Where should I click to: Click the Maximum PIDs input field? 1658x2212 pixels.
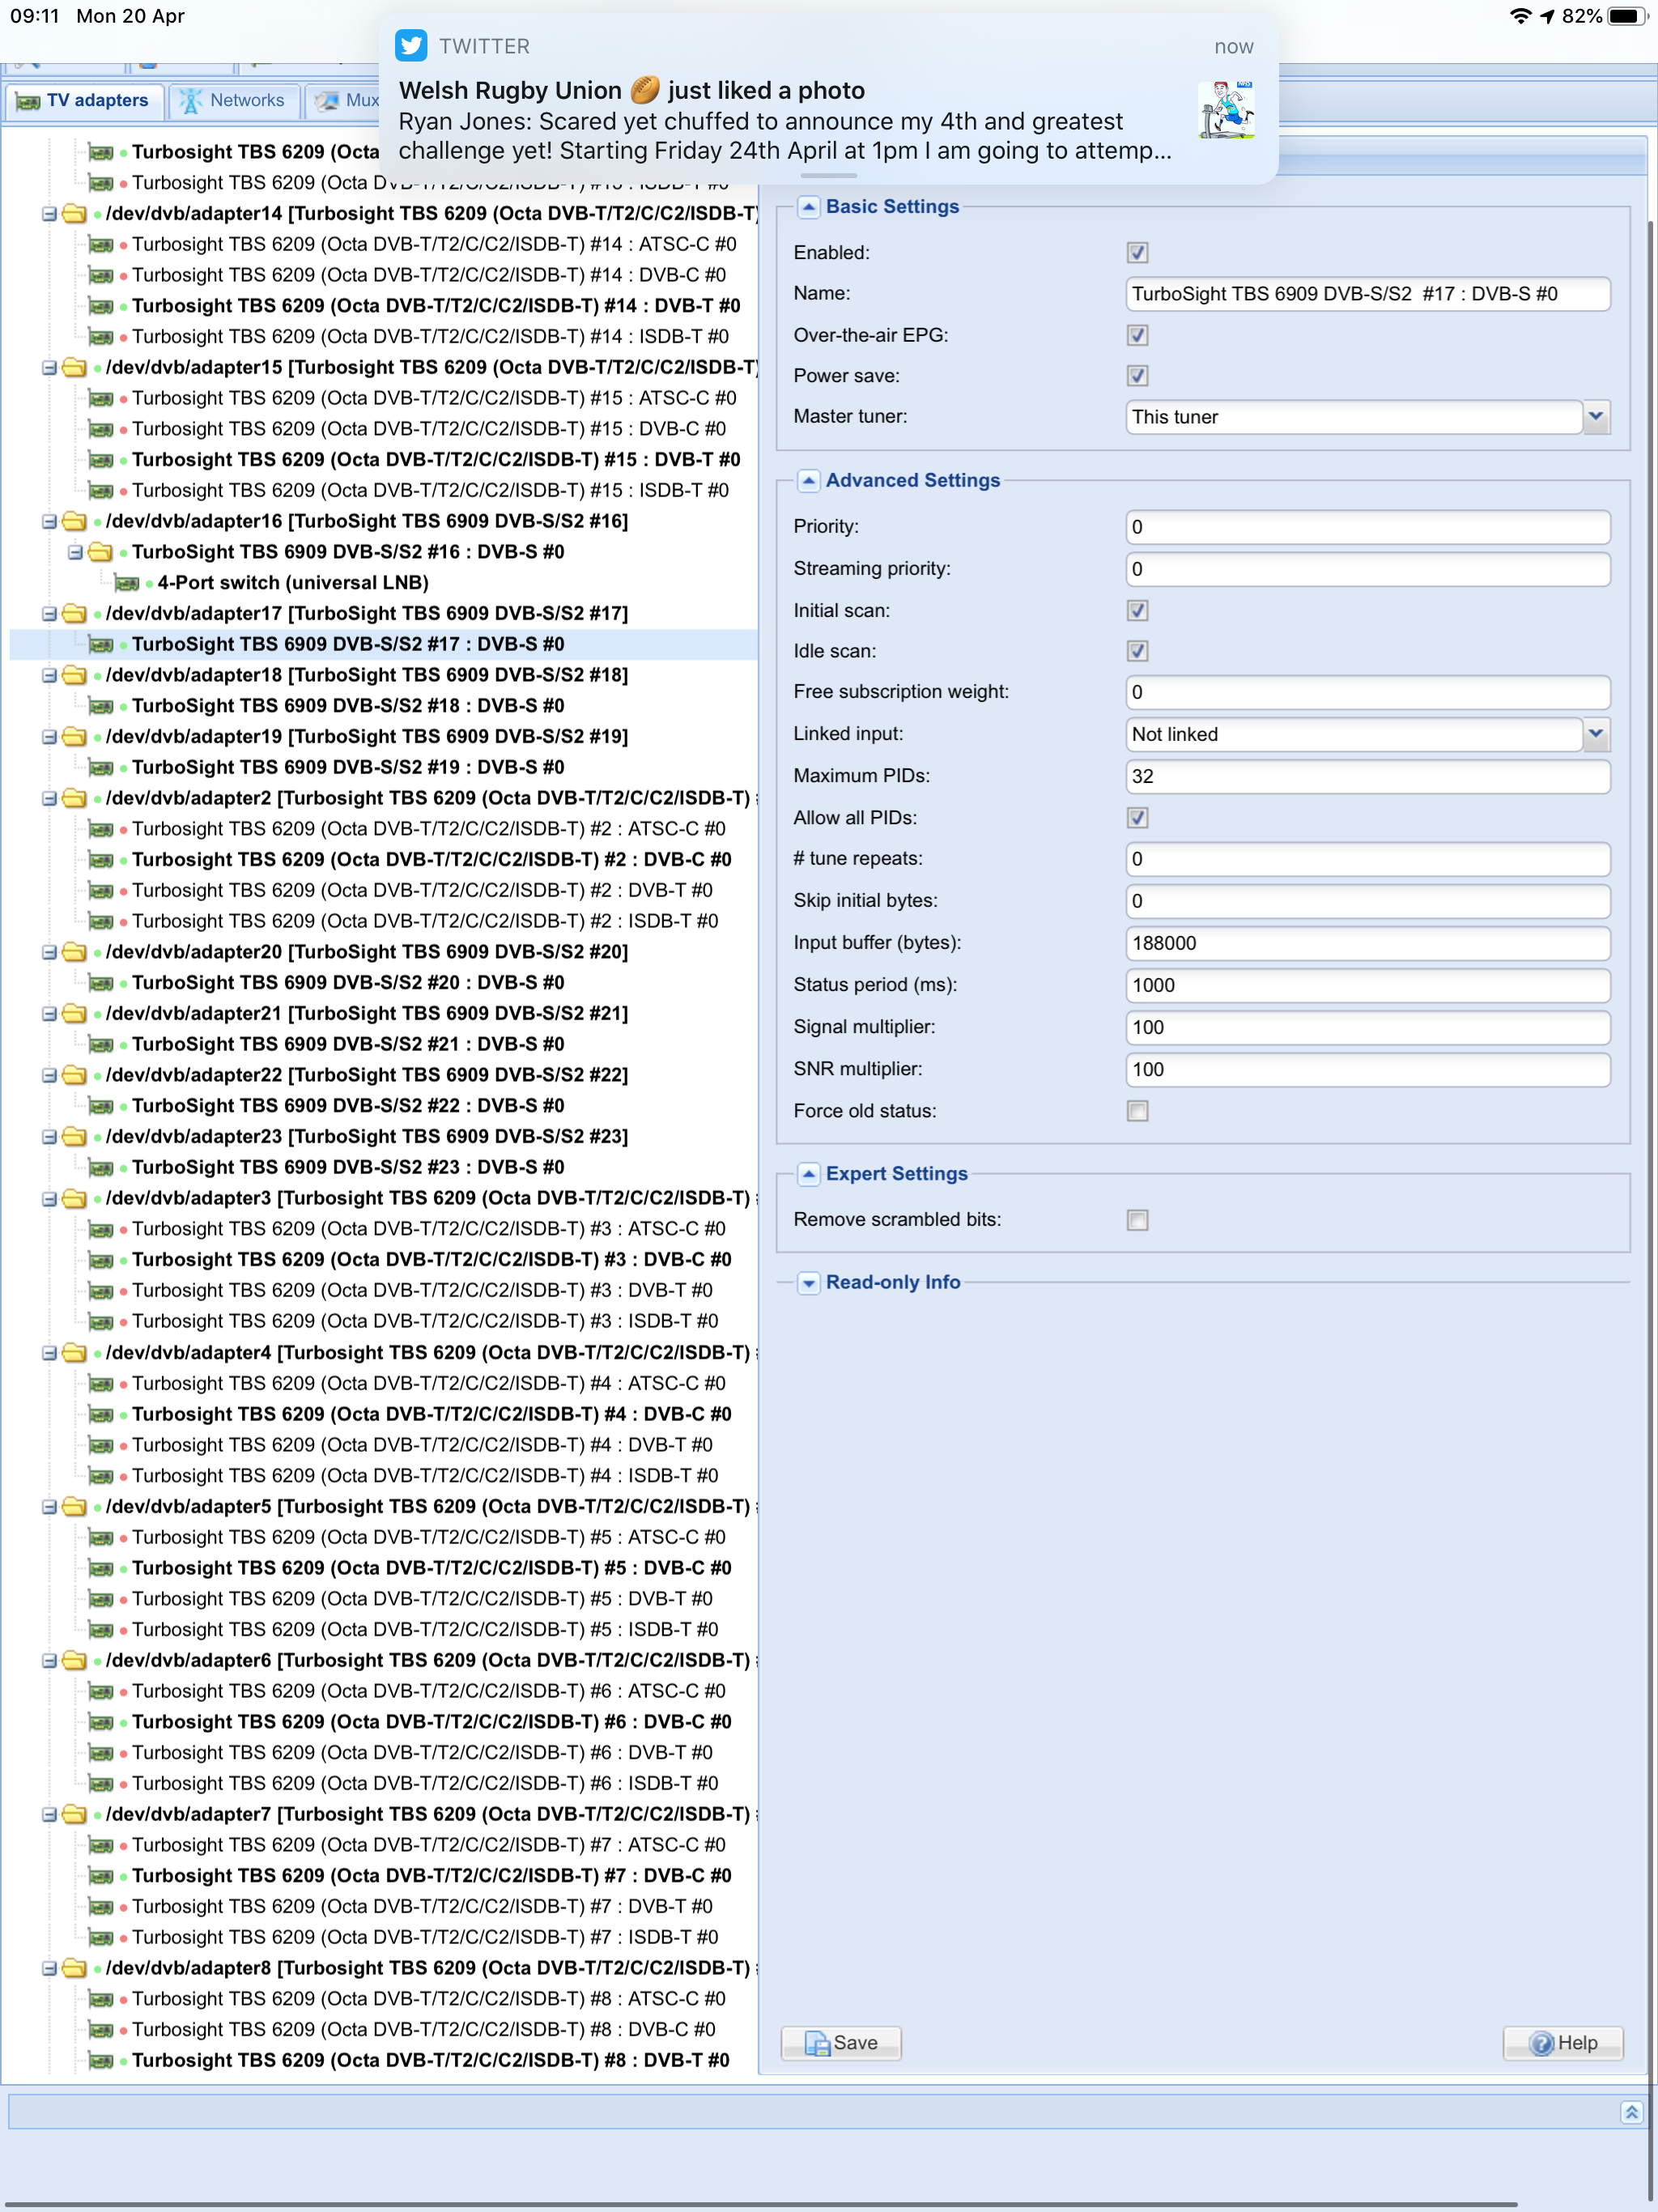pyautogui.click(x=1367, y=776)
